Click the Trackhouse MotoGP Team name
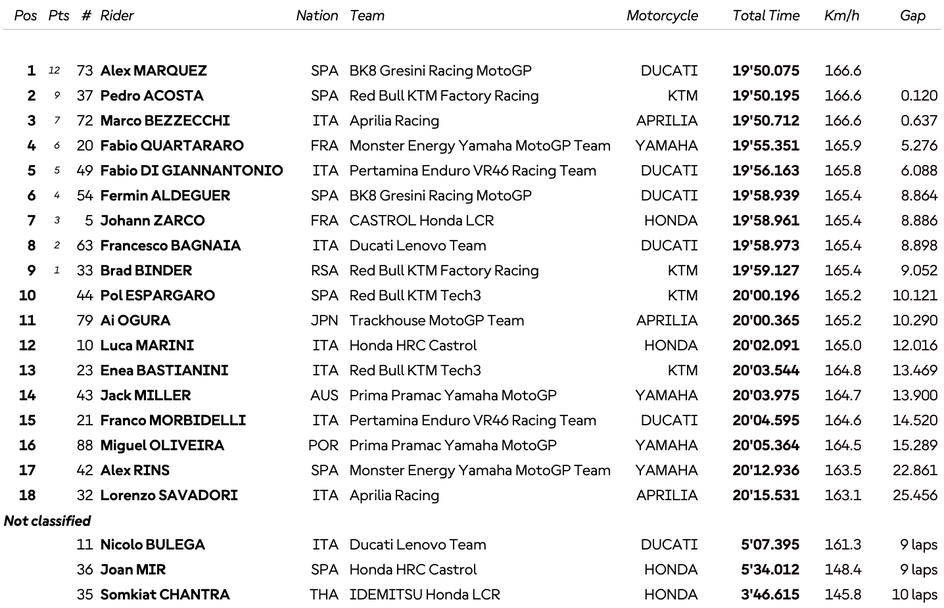The image size is (944, 608). (437, 321)
